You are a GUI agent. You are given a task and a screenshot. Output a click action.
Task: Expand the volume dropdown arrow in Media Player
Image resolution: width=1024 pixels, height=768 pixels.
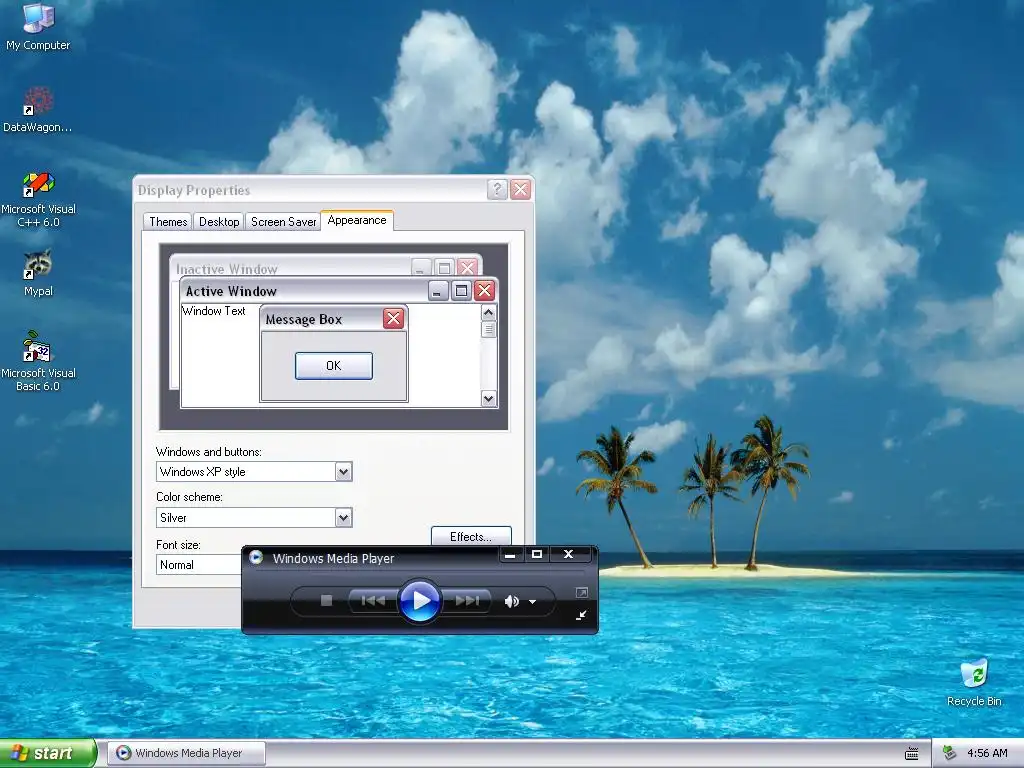tap(533, 601)
